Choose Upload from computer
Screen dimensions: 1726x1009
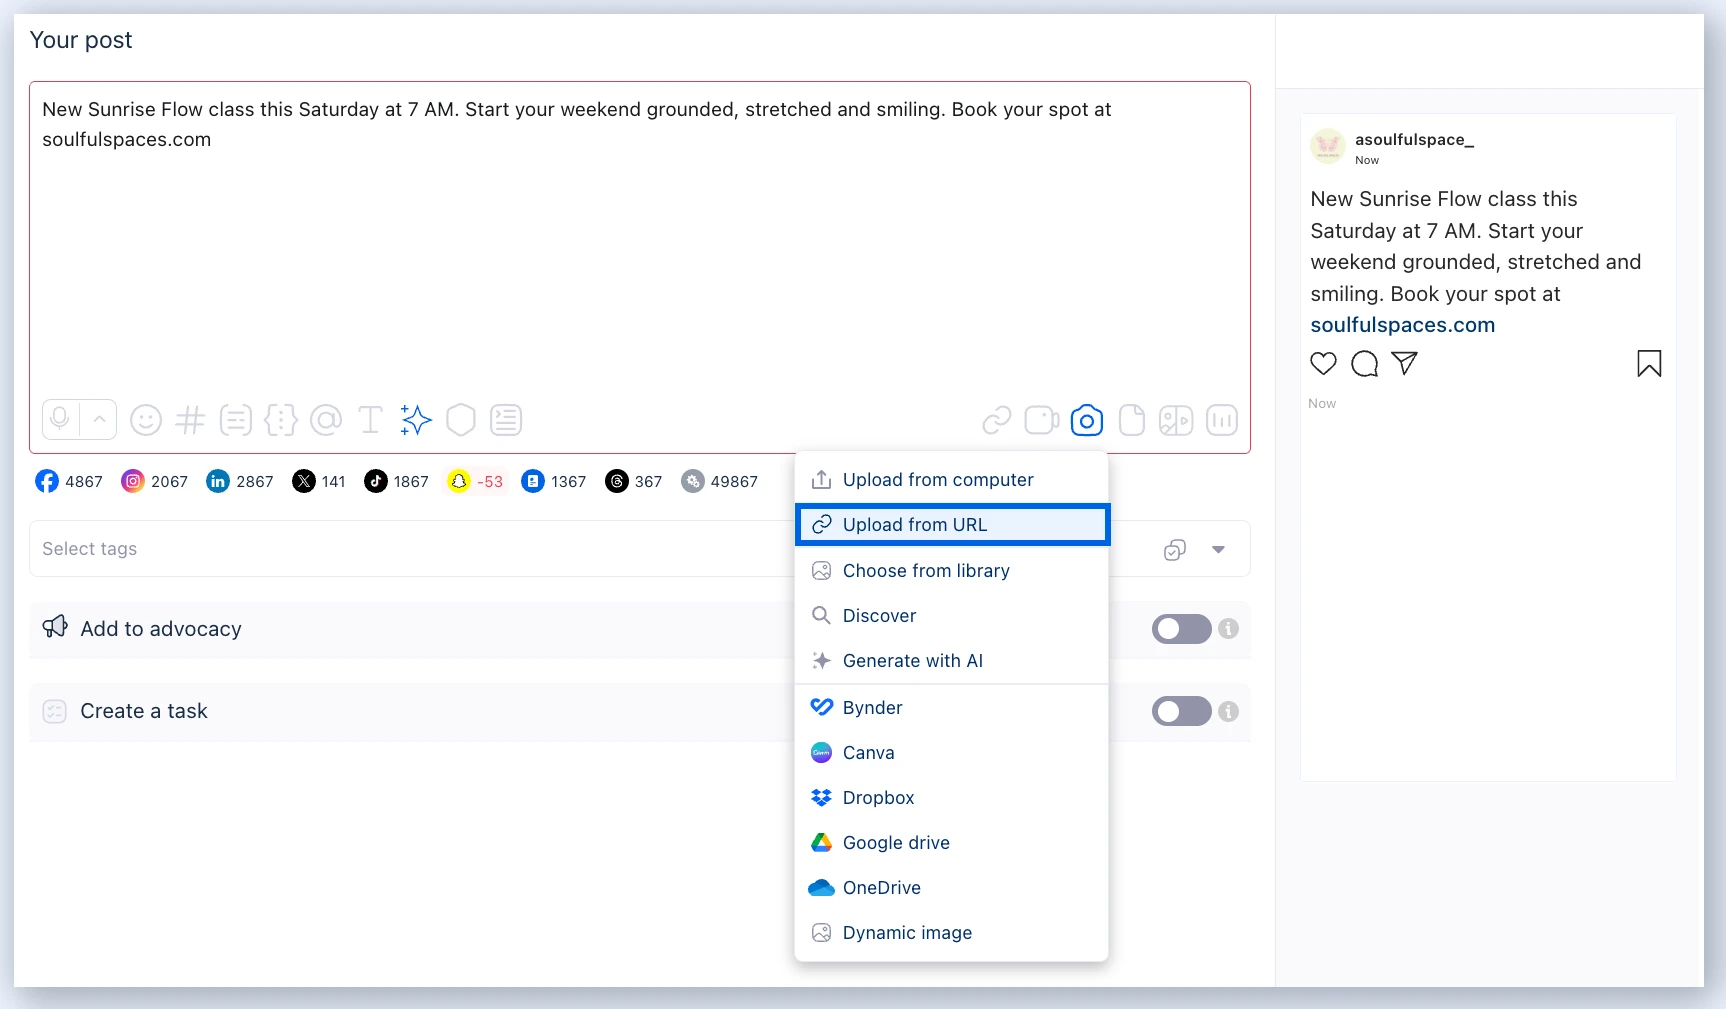tap(951, 480)
